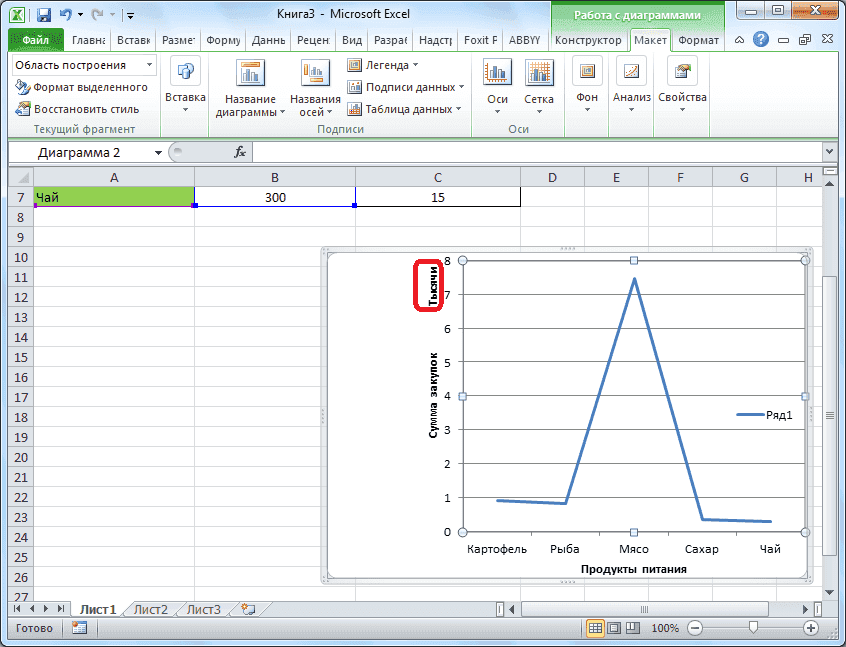Viewport: 846px width, 647px height.
Task: Open the Область построения dropdown
Action: [148, 64]
